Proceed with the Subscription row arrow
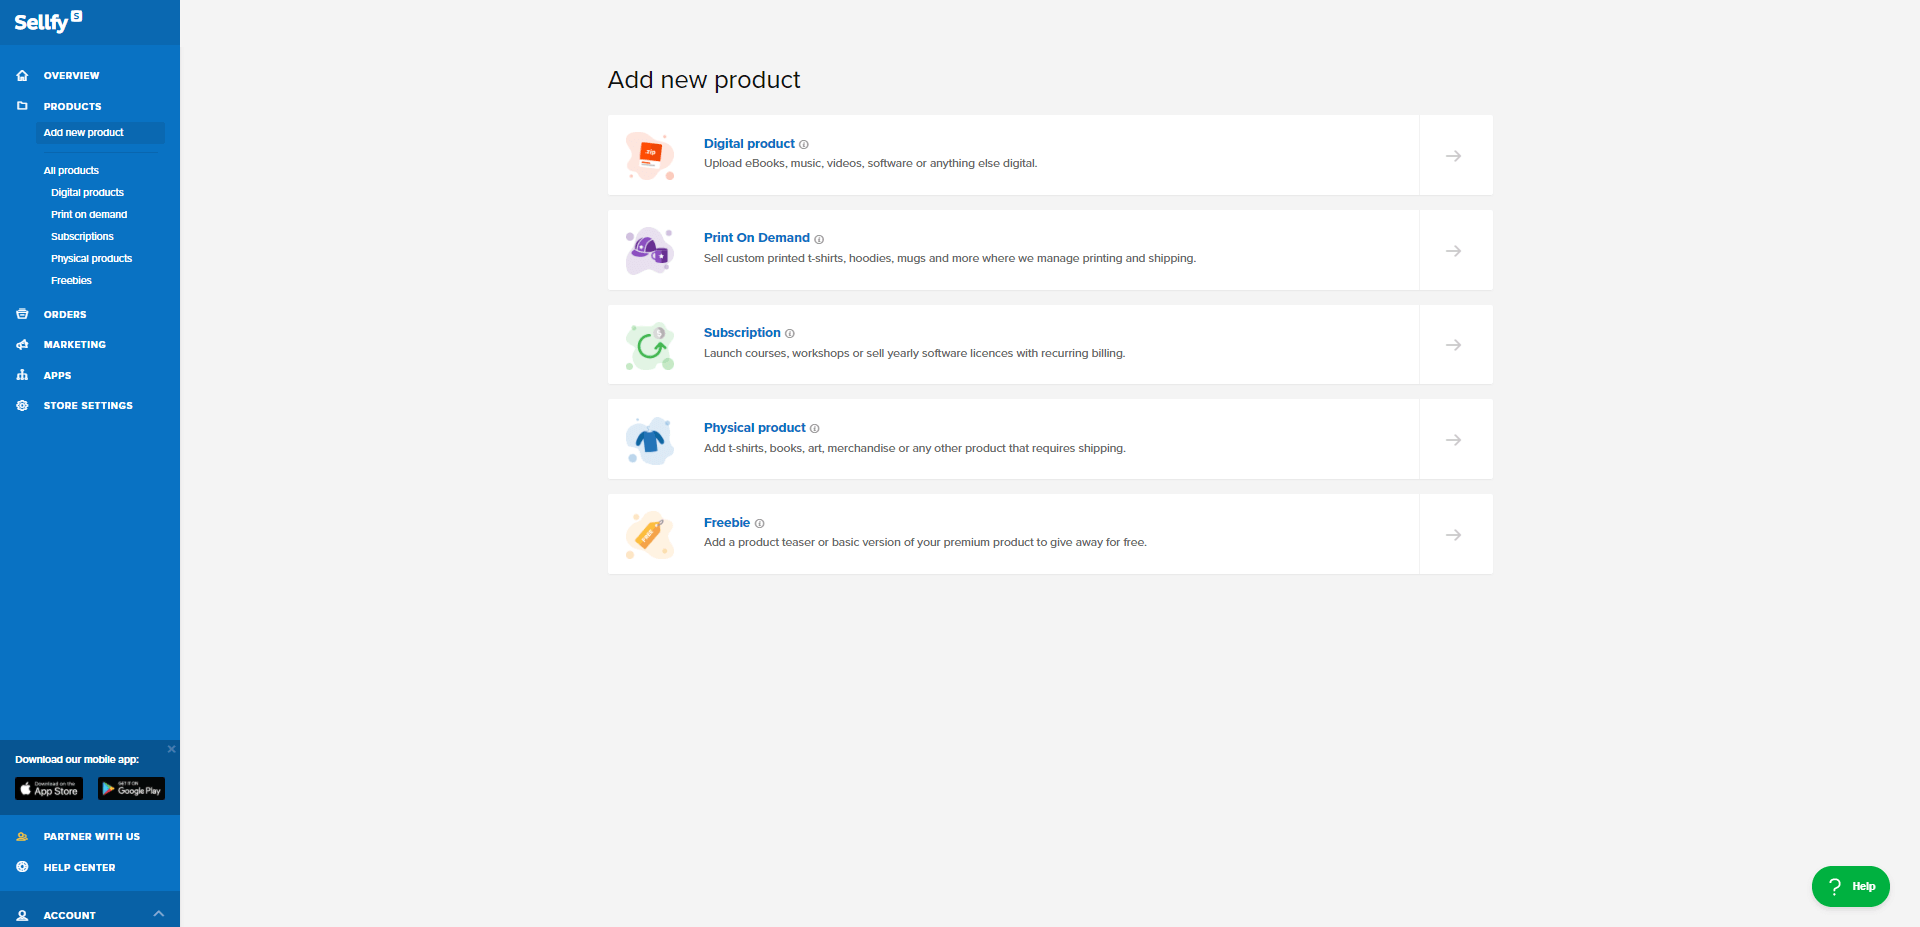Viewport: 1920px width, 927px height. click(1454, 345)
